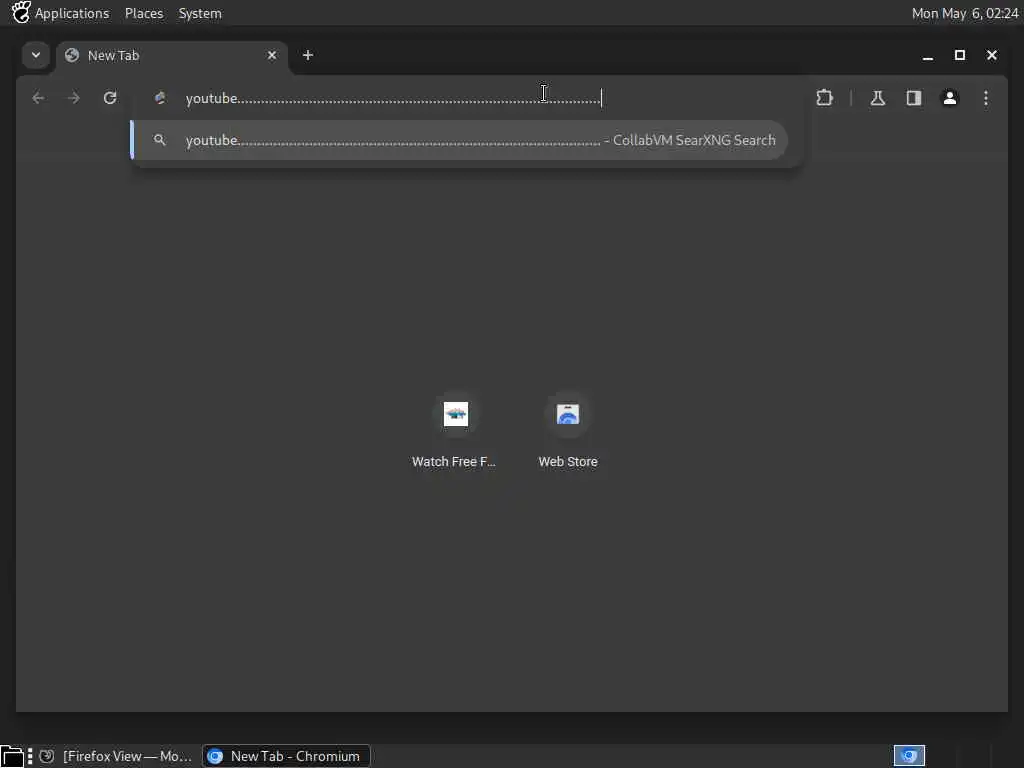Select New Tab - Chromium taskbar button
The width and height of the screenshot is (1024, 768).
[x=286, y=756]
